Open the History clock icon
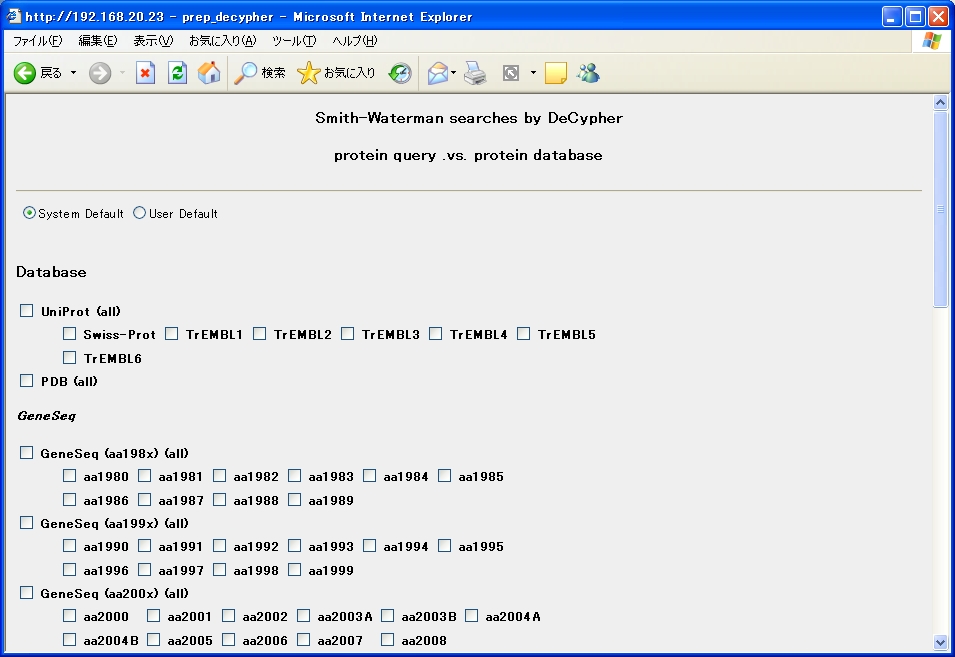This screenshot has height=657, width=955. (x=400, y=73)
